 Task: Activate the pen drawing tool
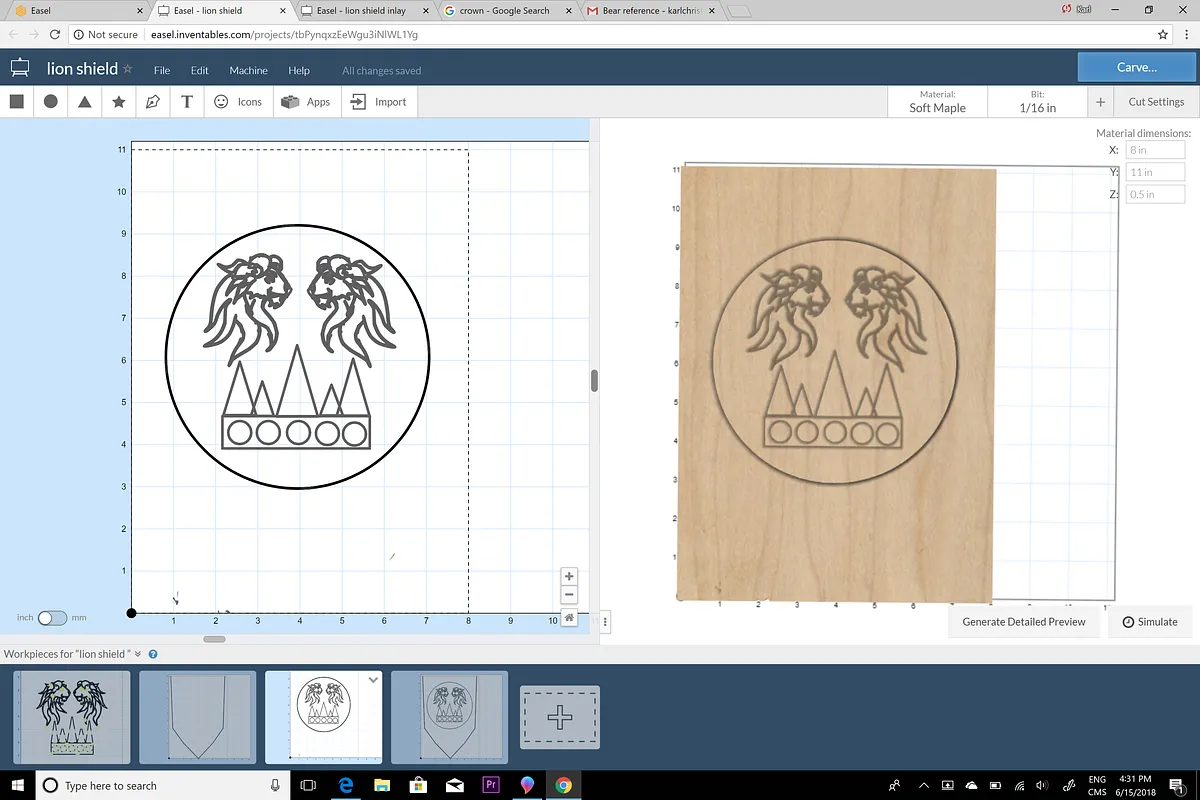click(153, 101)
